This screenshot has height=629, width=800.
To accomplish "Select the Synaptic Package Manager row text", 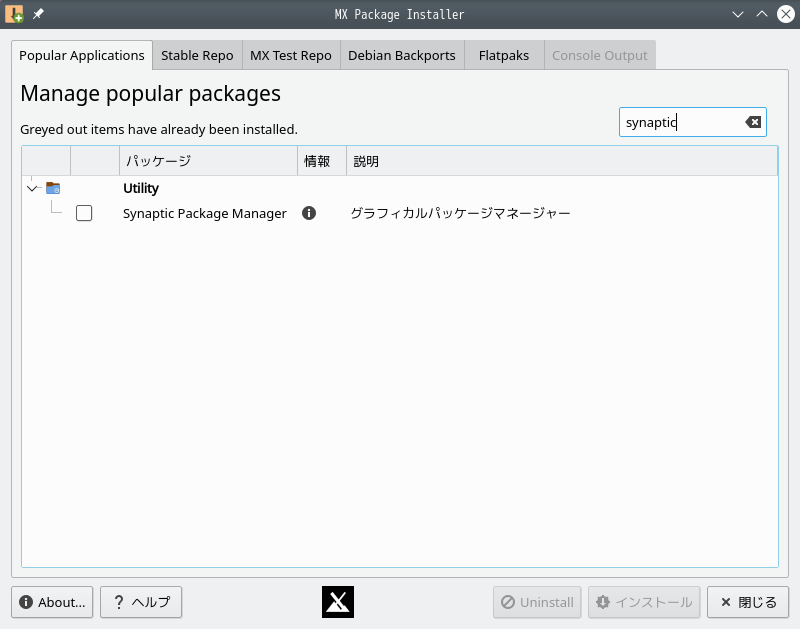I will (x=205, y=213).
